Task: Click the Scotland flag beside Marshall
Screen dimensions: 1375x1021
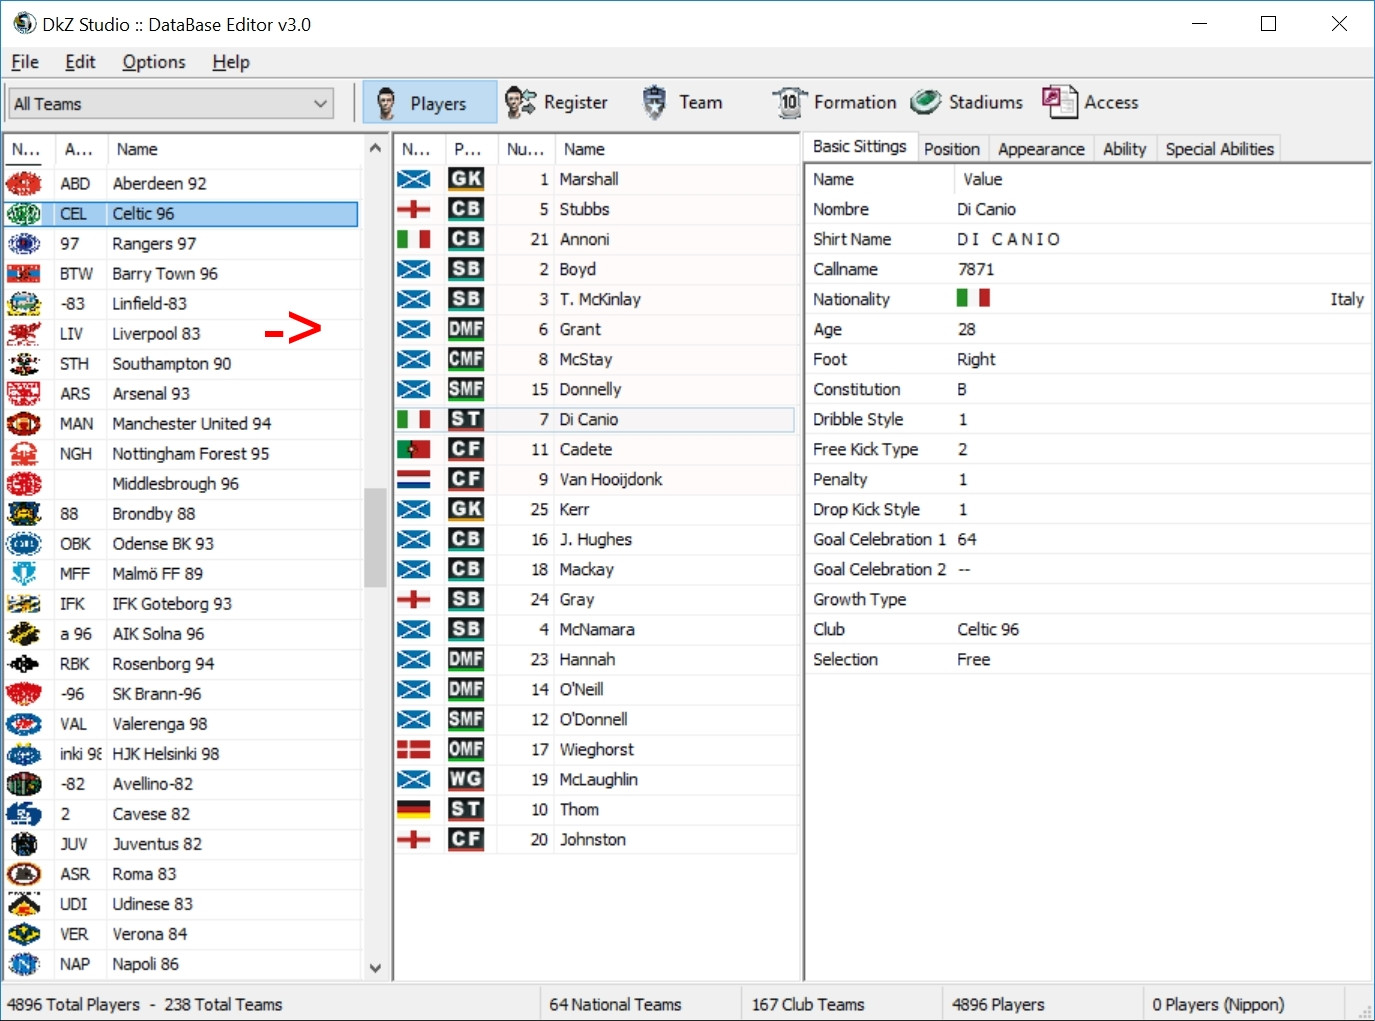Action: pyautogui.click(x=414, y=180)
